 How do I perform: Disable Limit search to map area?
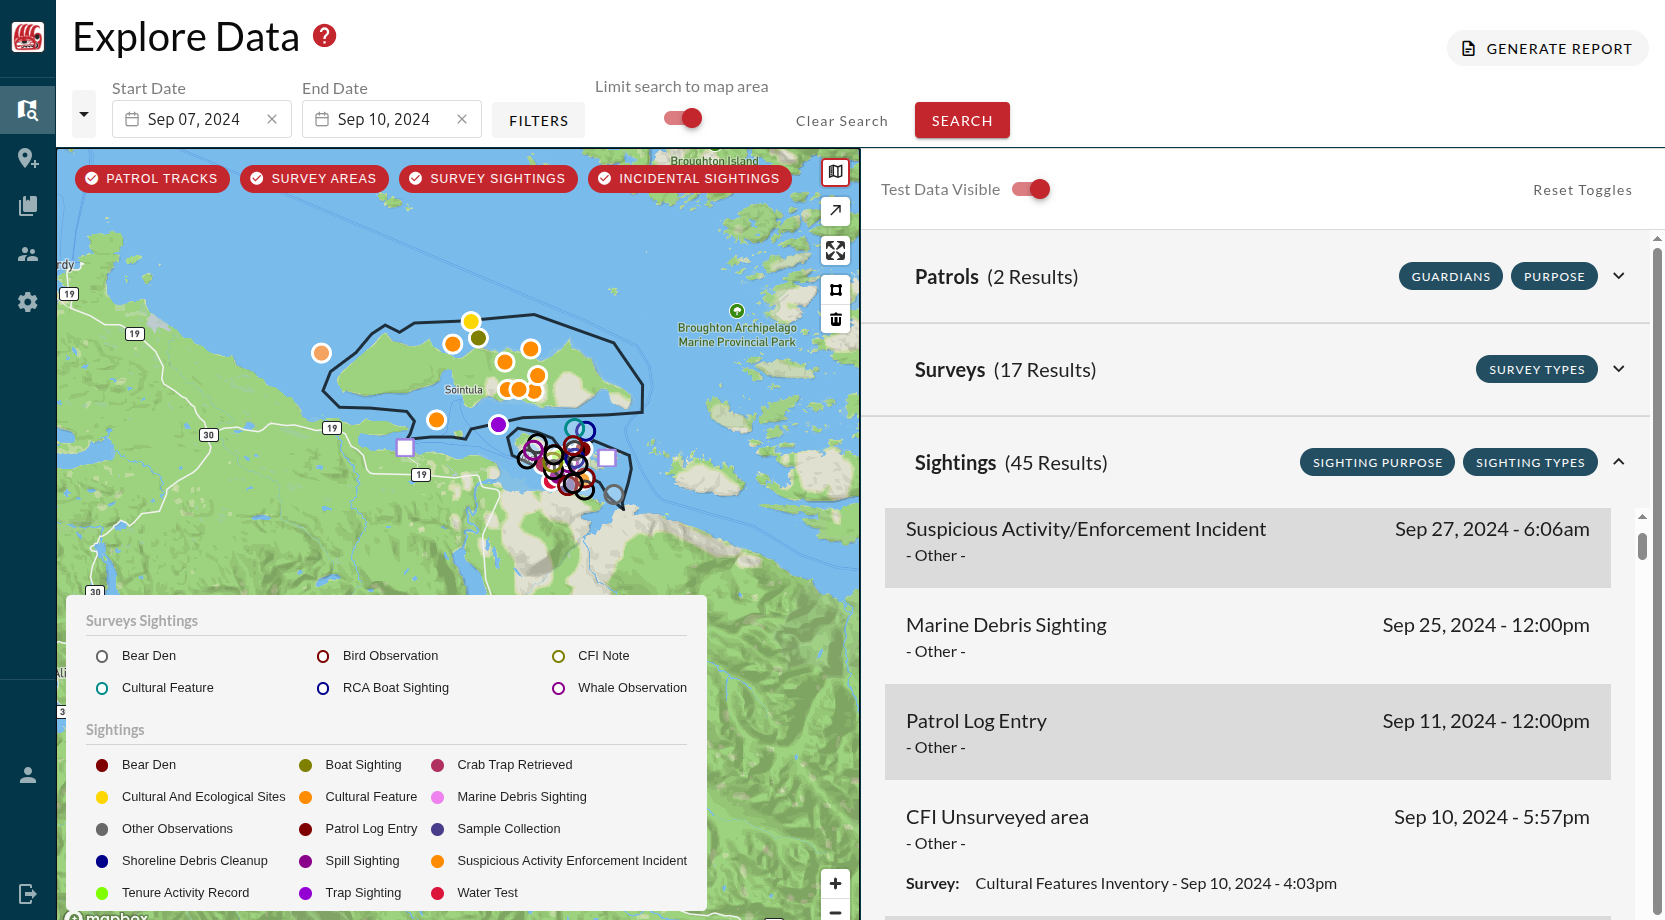click(x=681, y=117)
